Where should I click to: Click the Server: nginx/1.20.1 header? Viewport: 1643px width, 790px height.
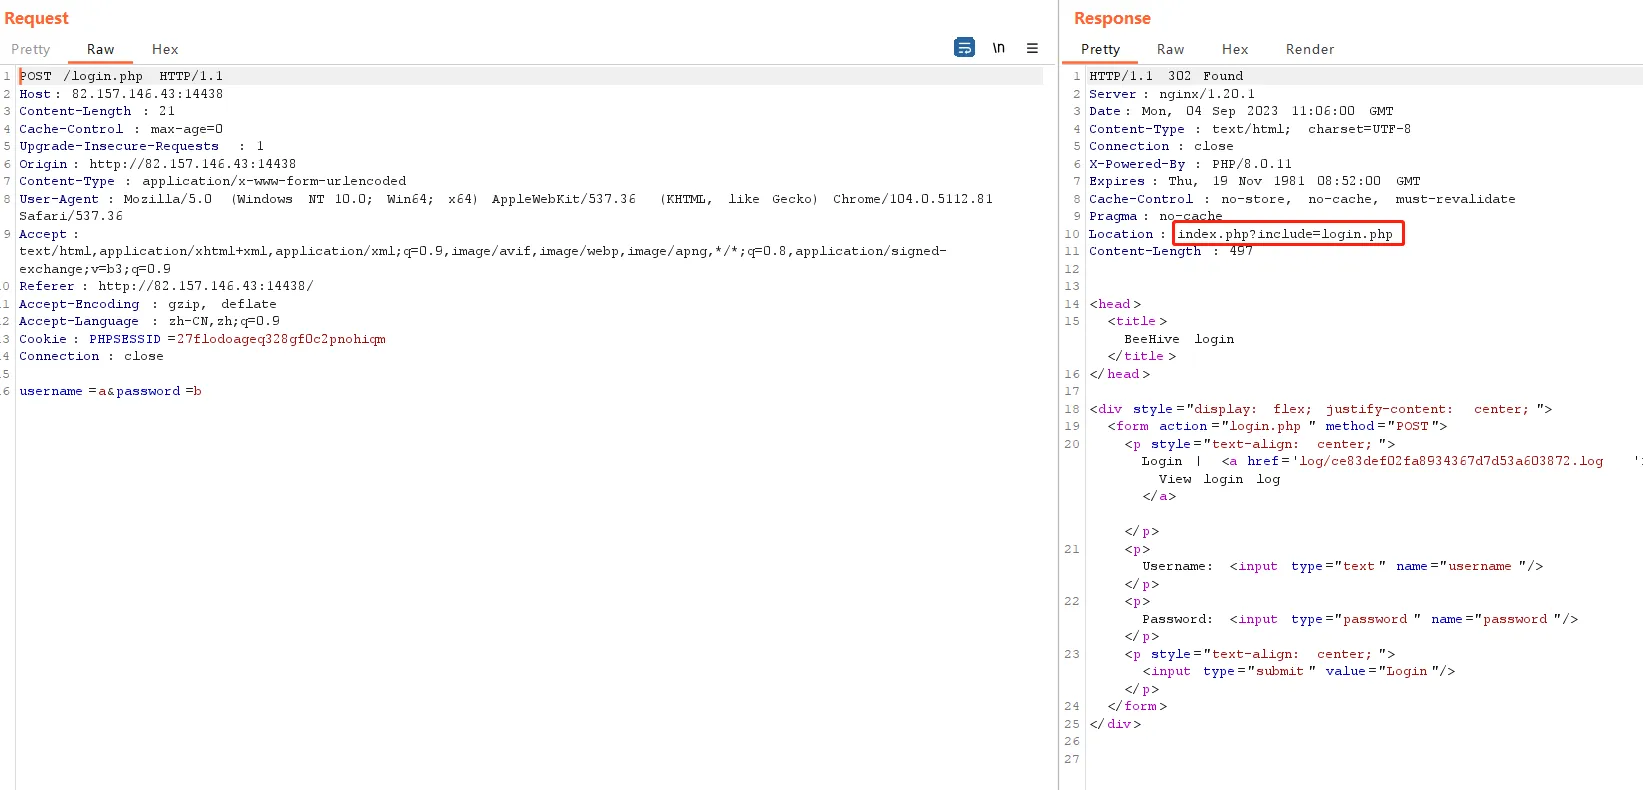coord(1172,94)
